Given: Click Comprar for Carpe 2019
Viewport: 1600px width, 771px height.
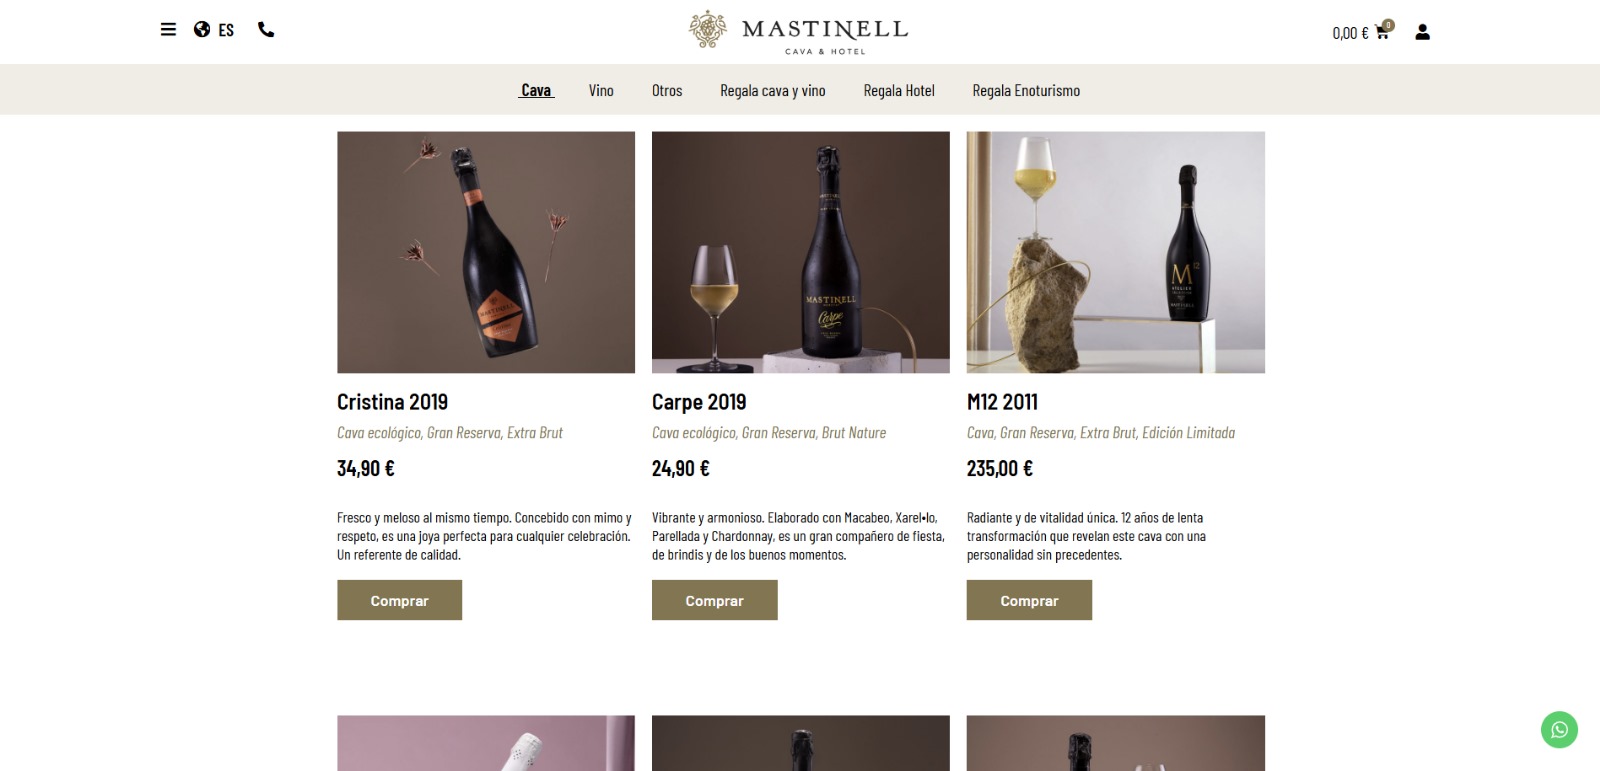Looking at the screenshot, I should [715, 600].
